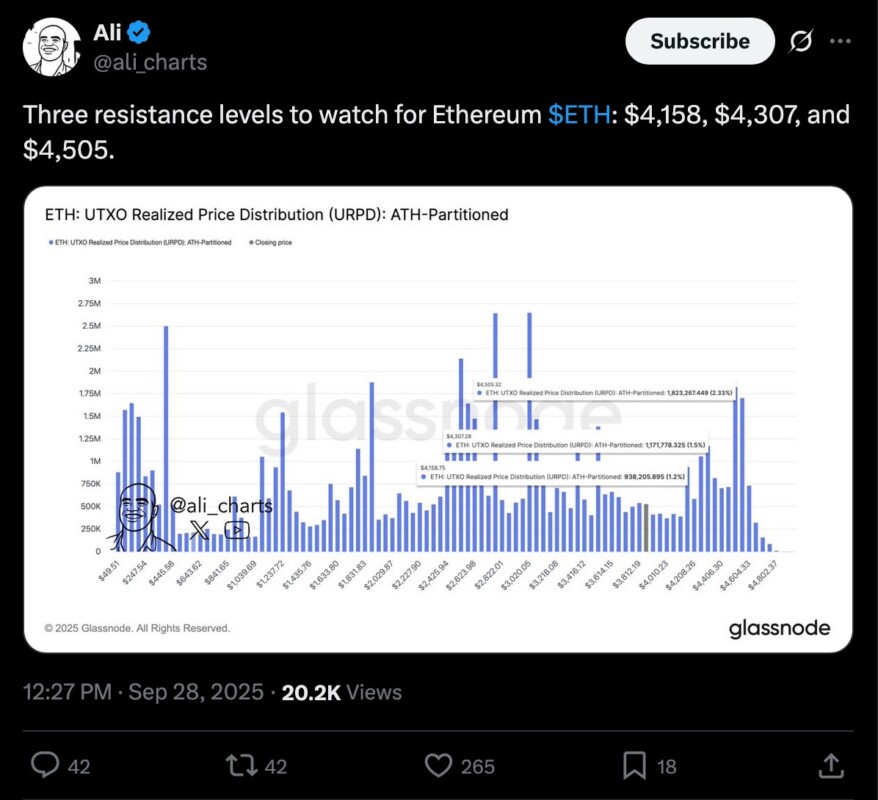Toggle the bookmark icon on this post
Image resolution: width=878 pixels, height=800 pixels.
click(634, 766)
